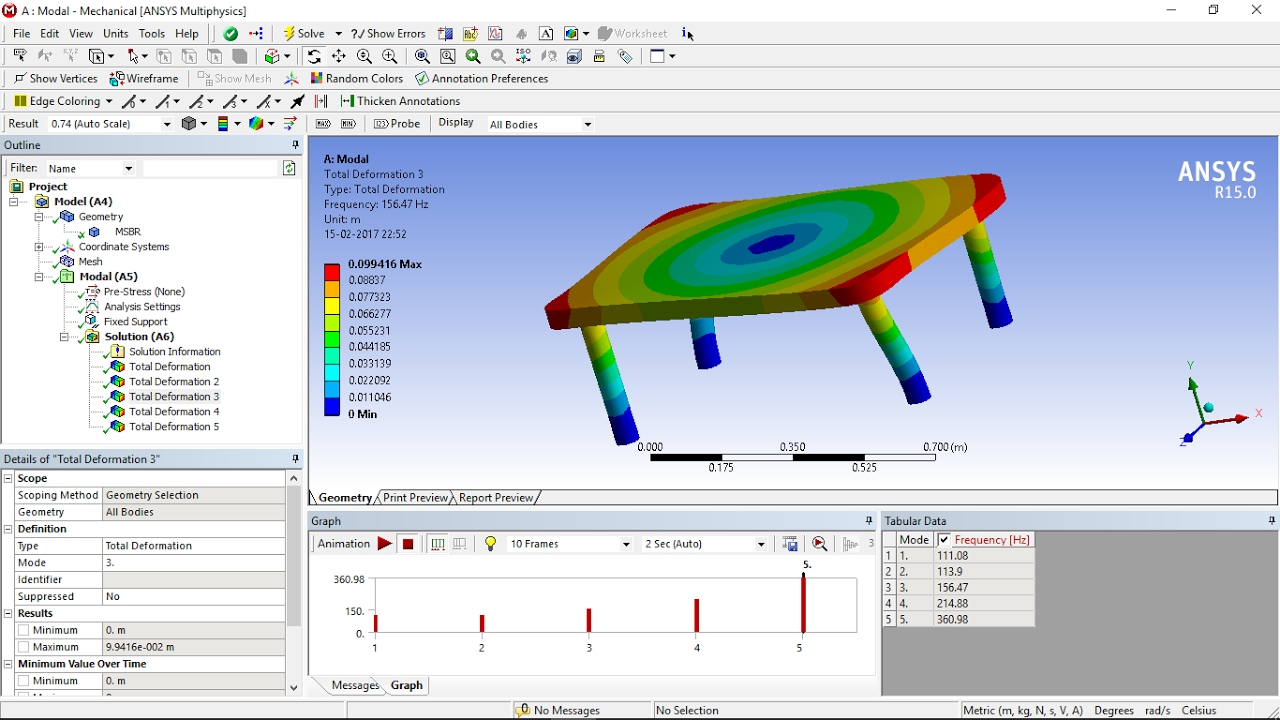Toggle the Frequency [Hz] column checkbox
This screenshot has height=720, width=1280.
(944, 540)
